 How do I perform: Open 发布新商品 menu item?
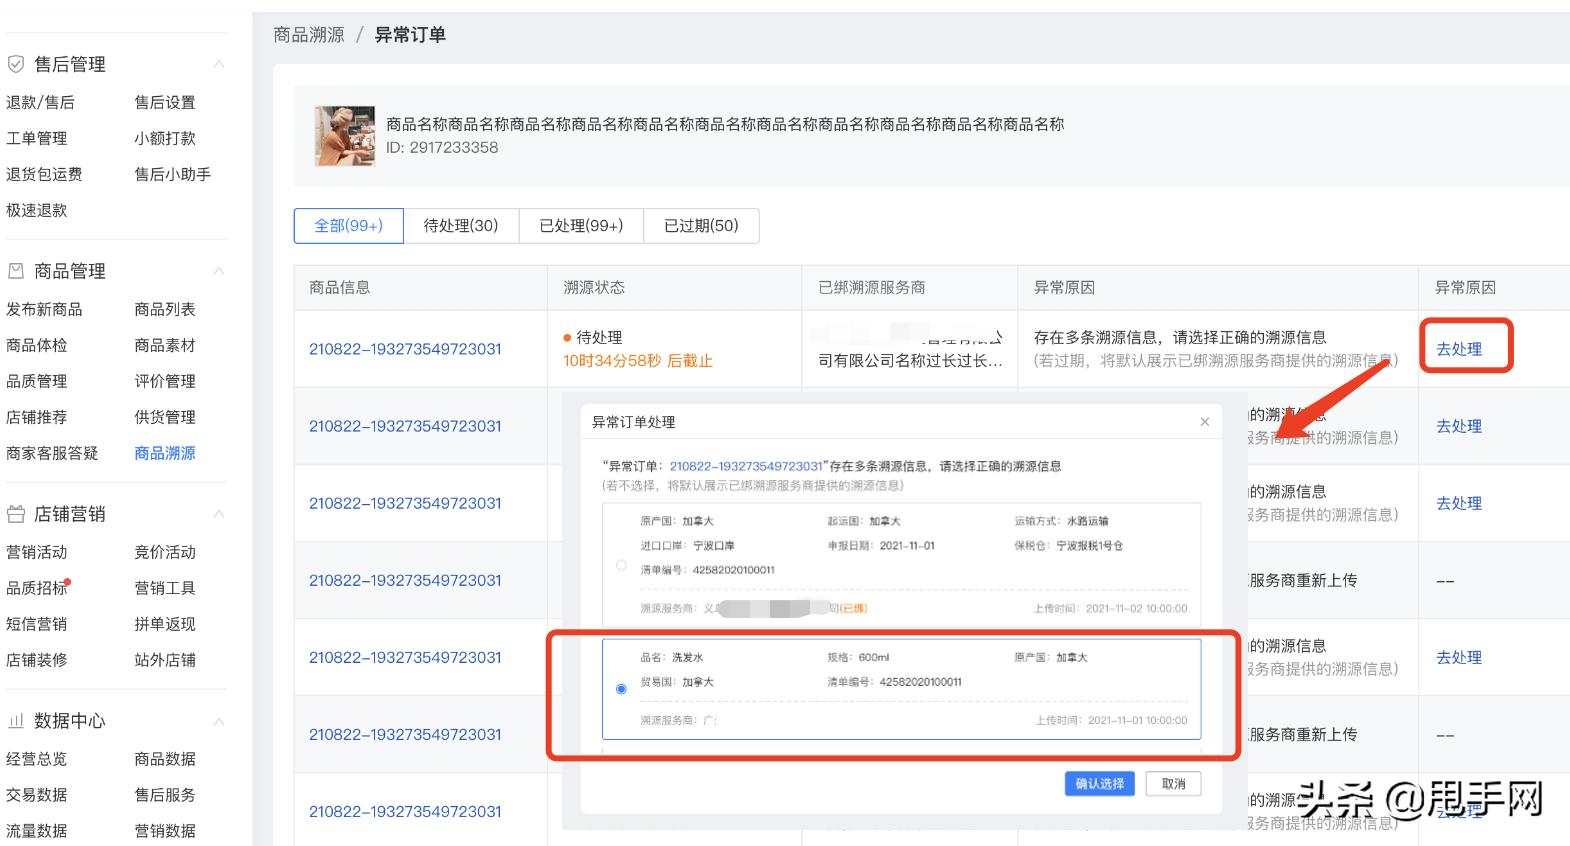tap(44, 309)
